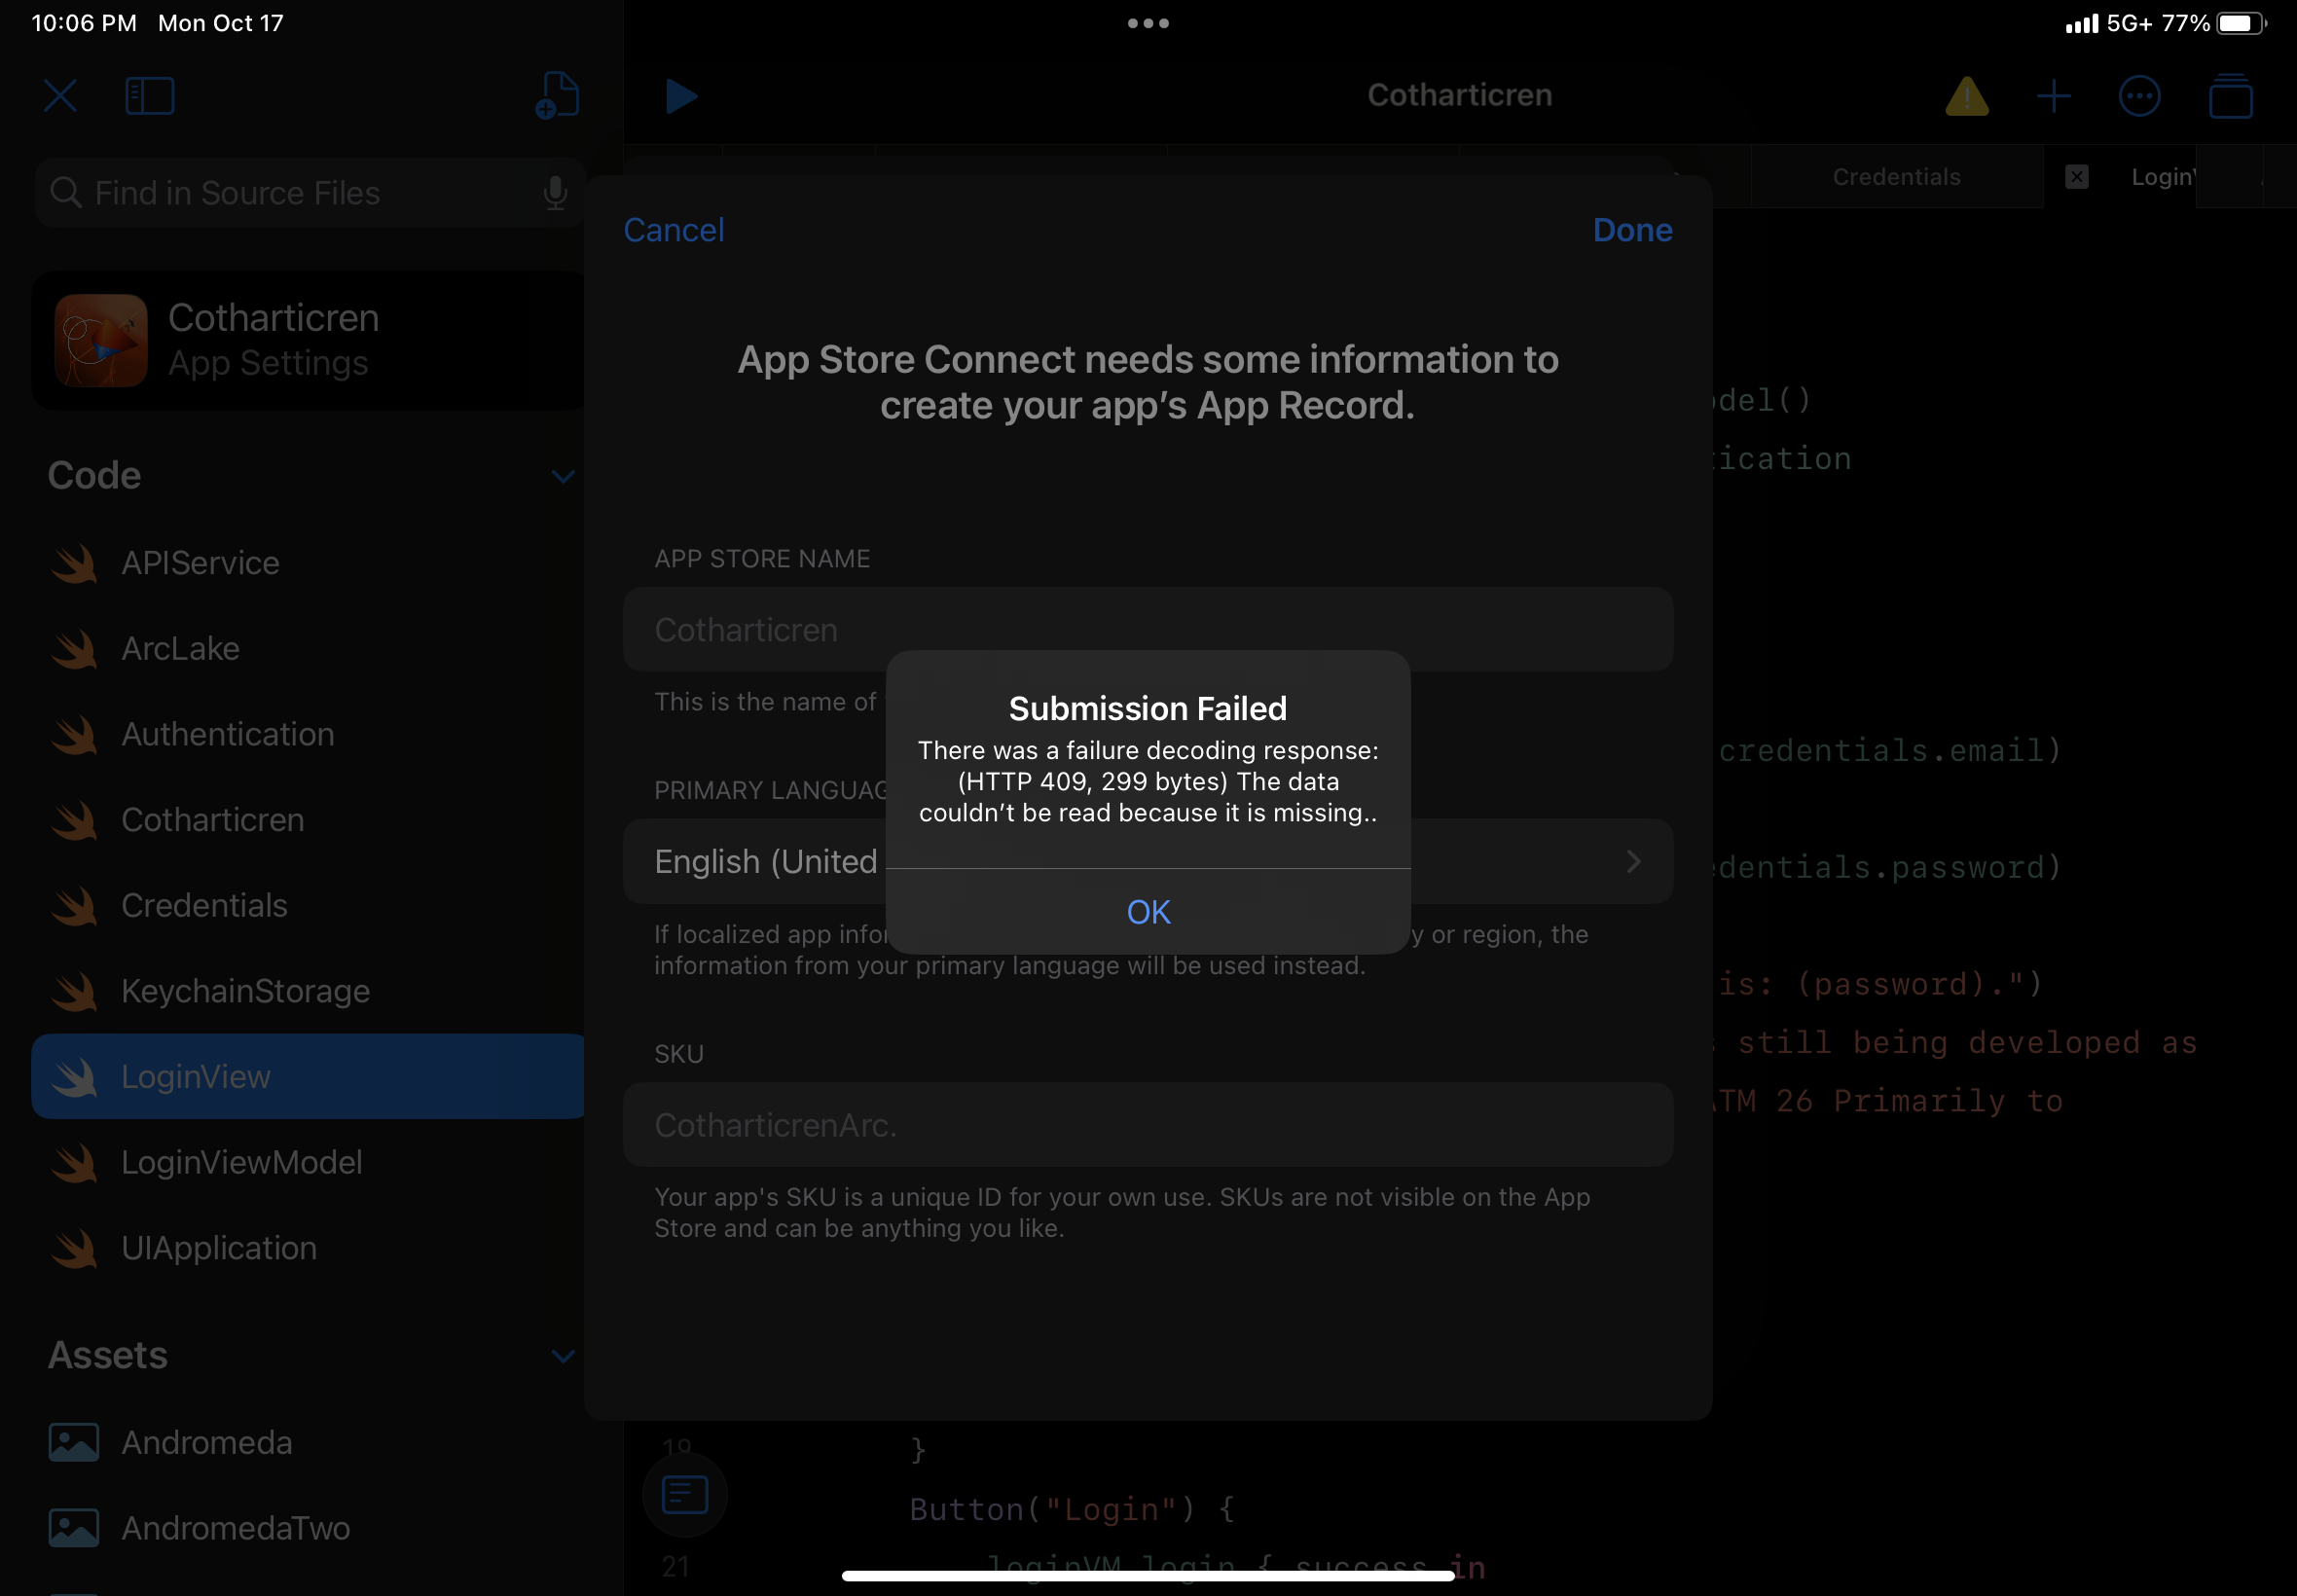
Task: Add a new source file icon
Action: (x=558, y=96)
